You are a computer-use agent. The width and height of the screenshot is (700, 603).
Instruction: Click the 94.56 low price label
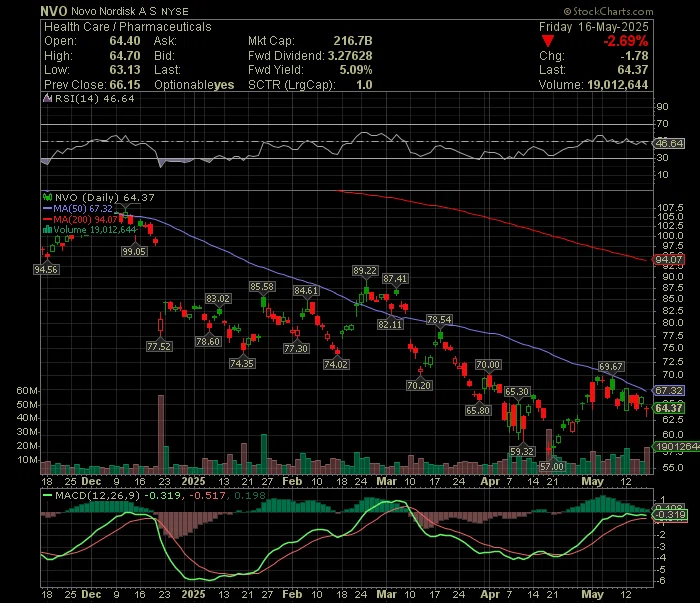point(46,270)
